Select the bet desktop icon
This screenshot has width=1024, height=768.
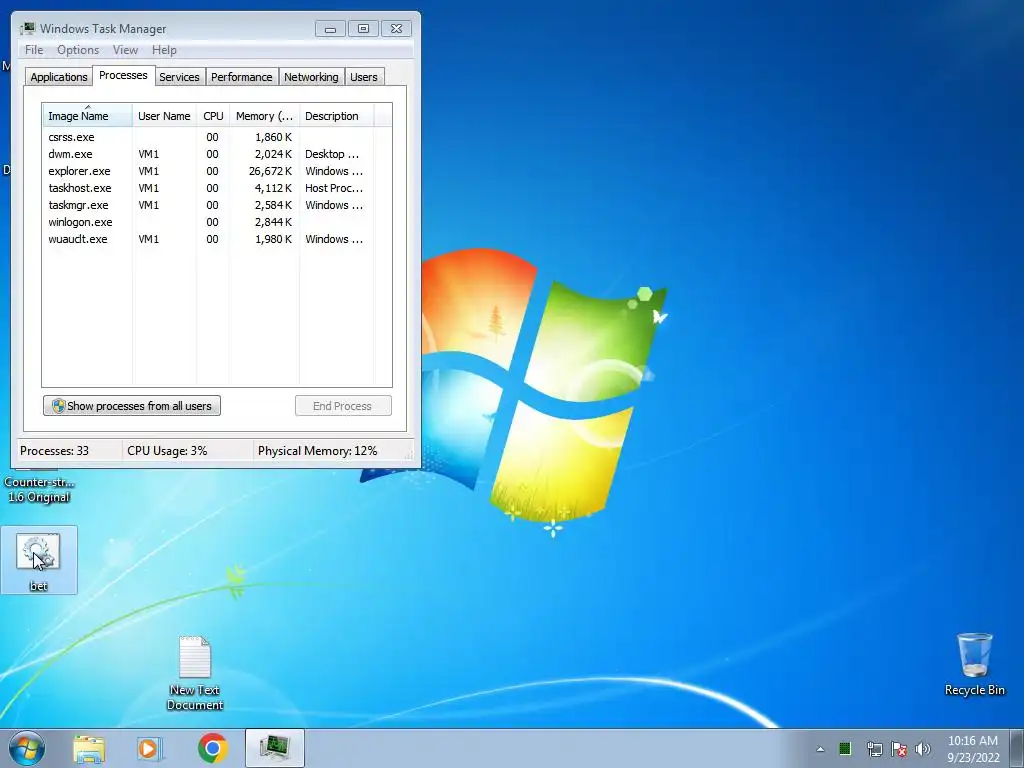[39, 560]
